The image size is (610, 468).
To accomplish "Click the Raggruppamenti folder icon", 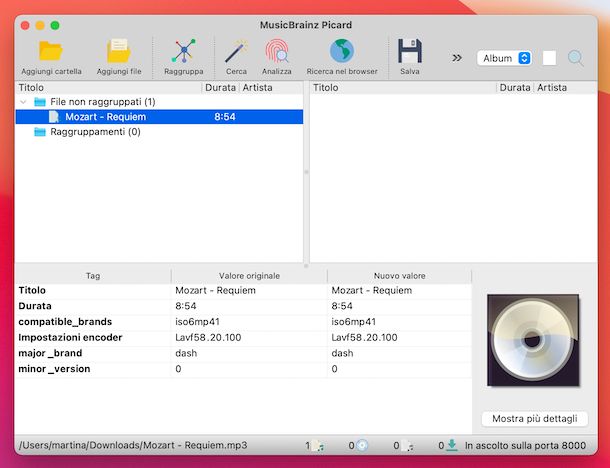I will point(40,132).
